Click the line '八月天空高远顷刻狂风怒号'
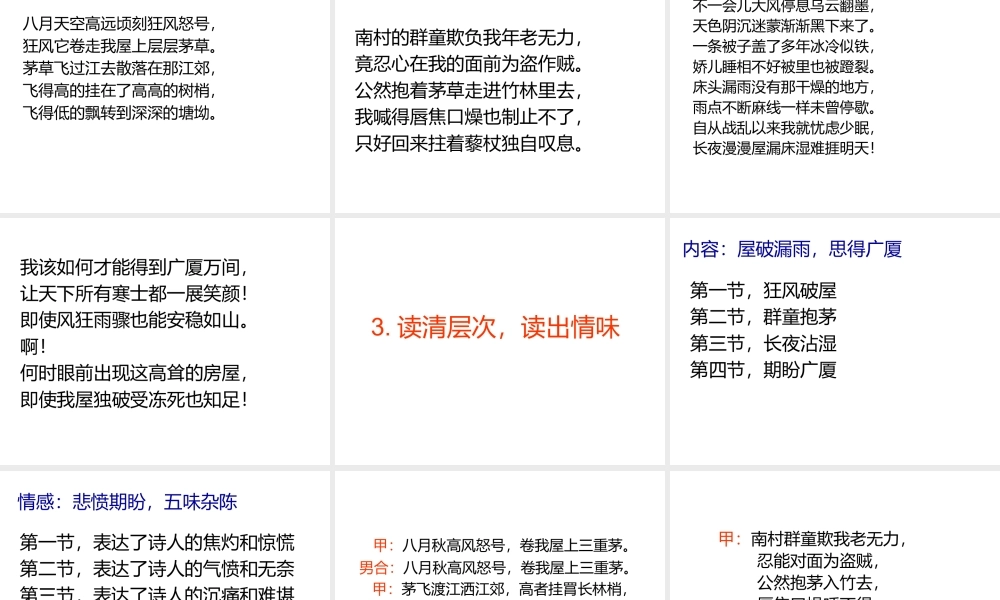The width and height of the screenshot is (1000, 600). tap(120, 24)
